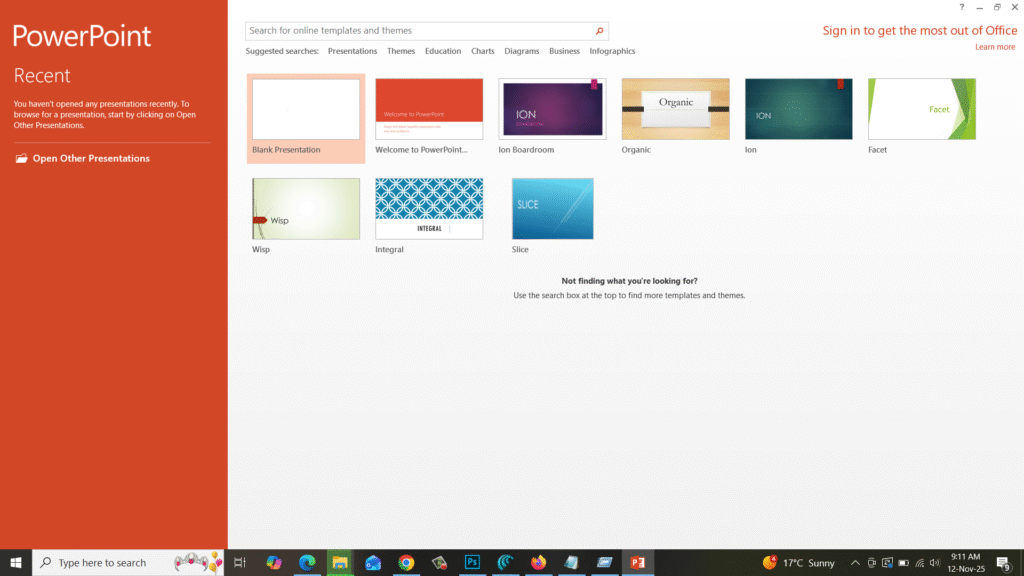Open File Explorer from the taskbar
Viewport: 1024px width, 576px height.
click(339, 562)
